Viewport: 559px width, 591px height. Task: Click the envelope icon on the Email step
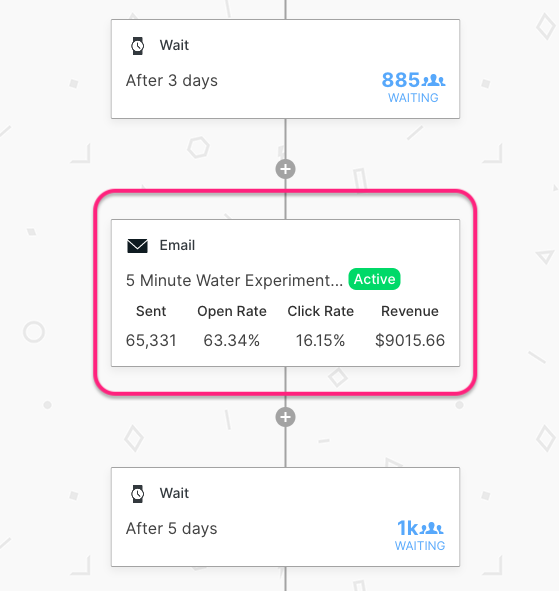tap(137, 246)
